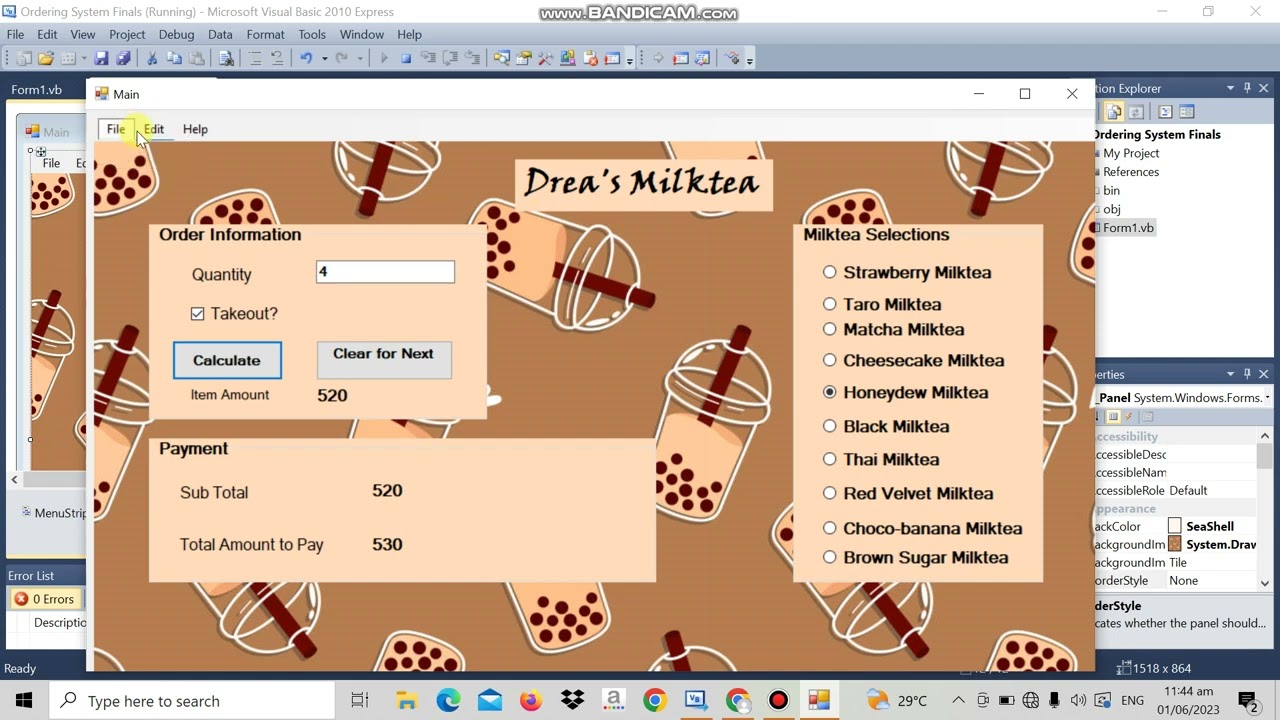The width and height of the screenshot is (1280, 720).
Task: Click the Clear for Next button
Action: 384,360
